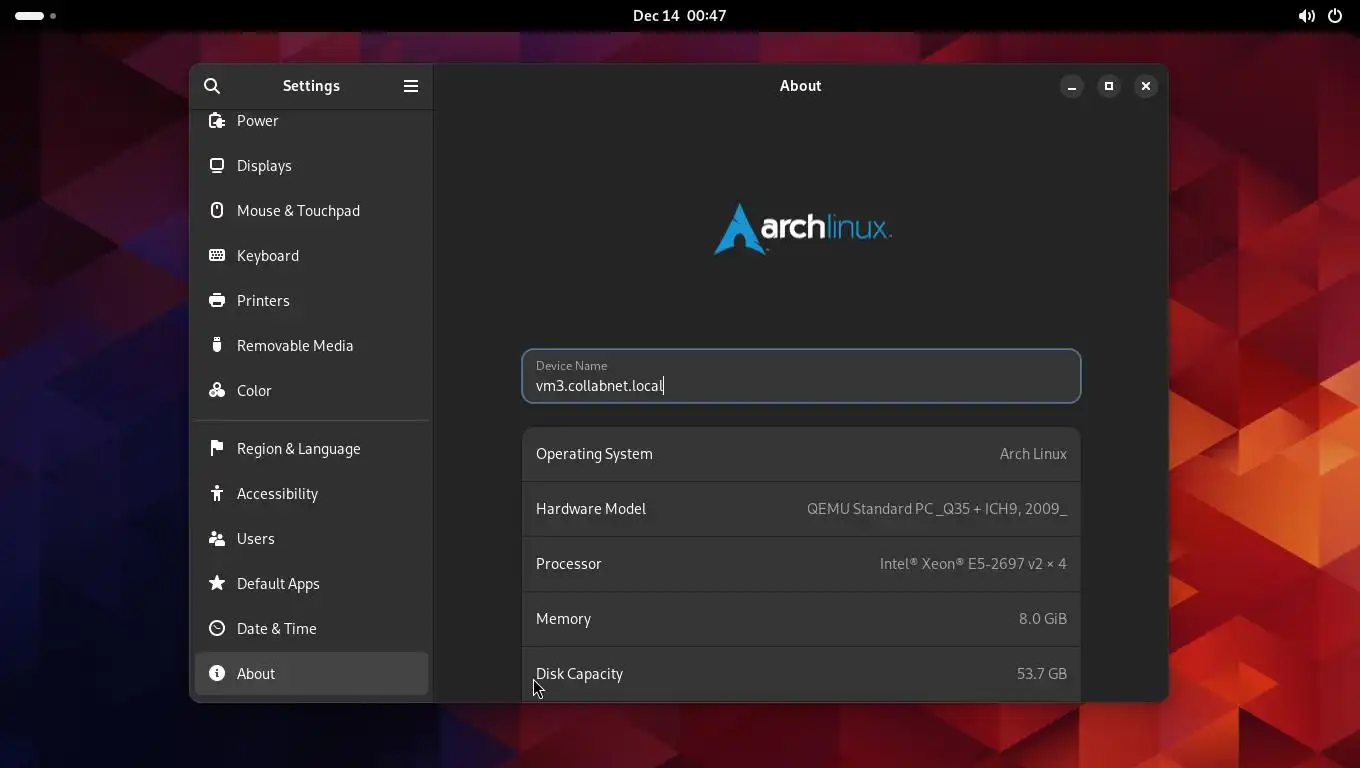This screenshot has height=768, width=1360.
Task: Click the Processor row label
Action: 569,564
